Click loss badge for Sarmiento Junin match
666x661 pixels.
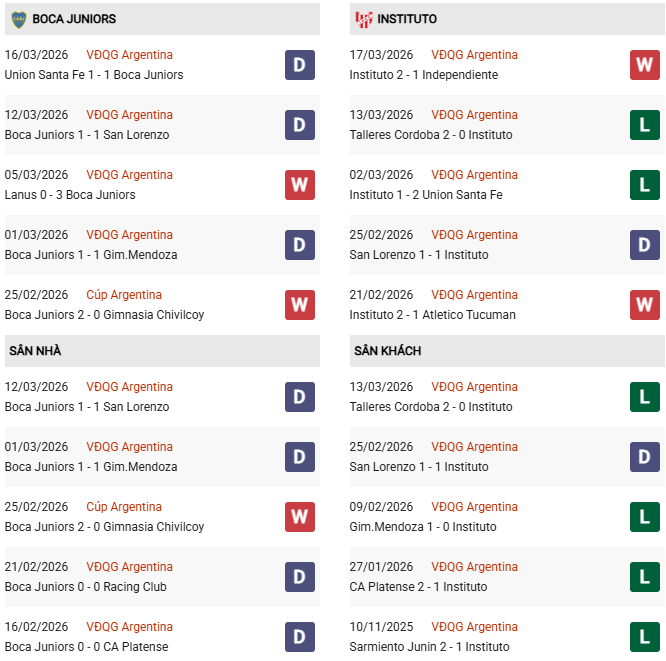[x=644, y=637]
